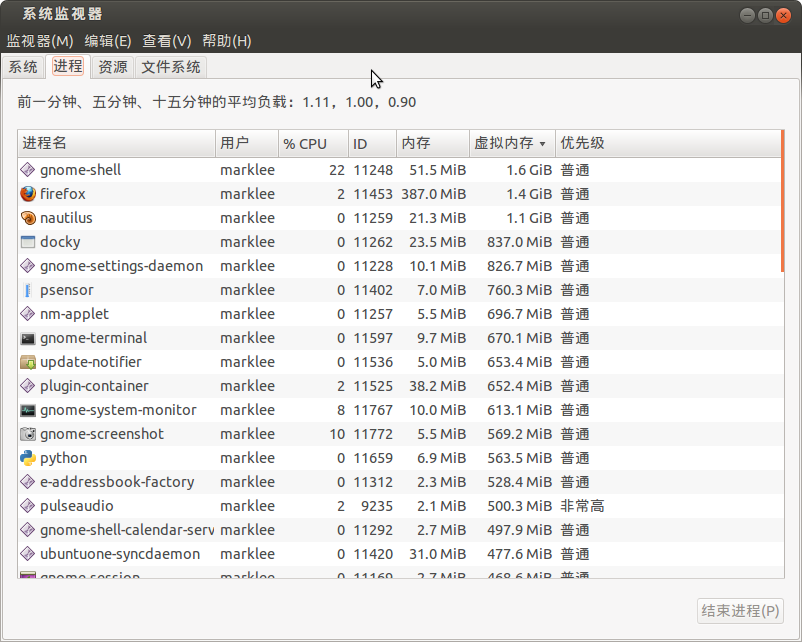802x642 pixels.
Task: Sort by 内存 column header
Action: [433, 143]
